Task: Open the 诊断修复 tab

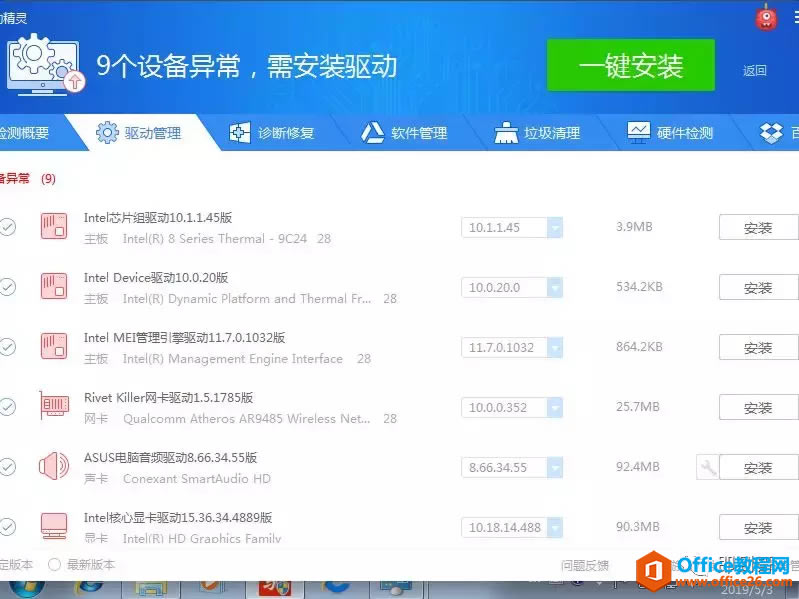Action: point(271,133)
